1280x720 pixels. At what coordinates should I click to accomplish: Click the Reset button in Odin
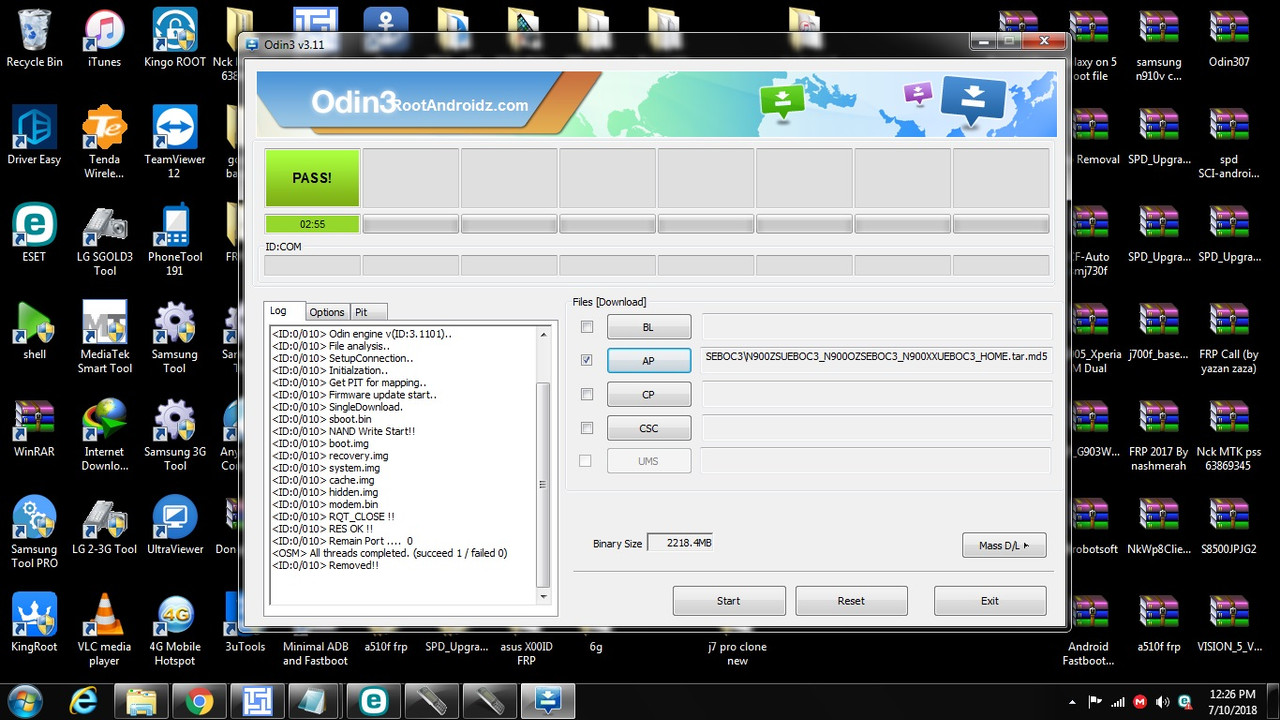click(x=851, y=601)
